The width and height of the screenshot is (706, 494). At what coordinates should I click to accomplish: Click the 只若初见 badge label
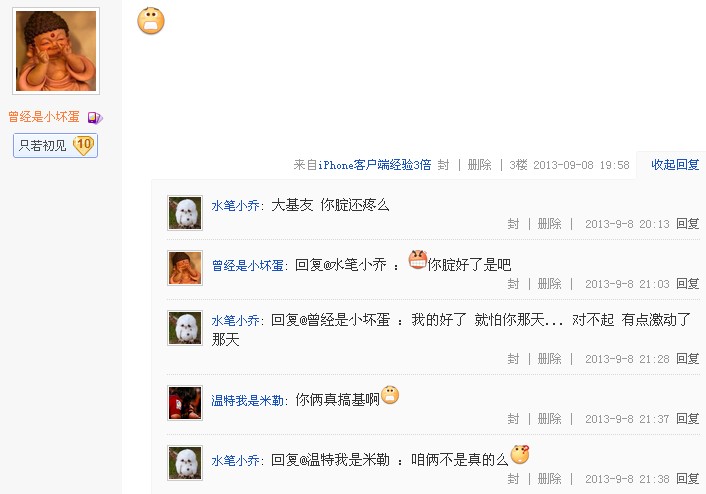(x=43, y=146)
